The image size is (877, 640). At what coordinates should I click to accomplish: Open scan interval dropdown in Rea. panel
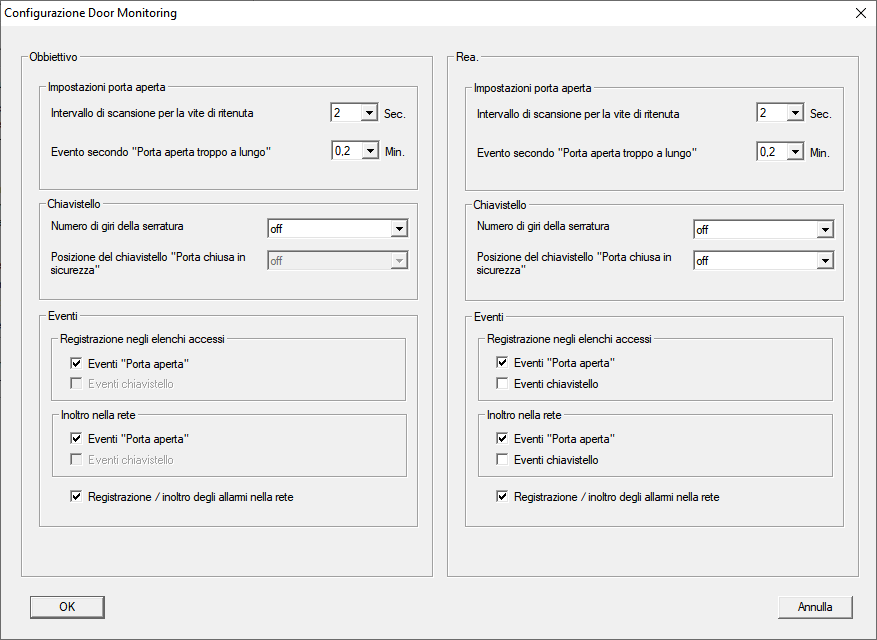pyautogui.click(x=794, y=113)
